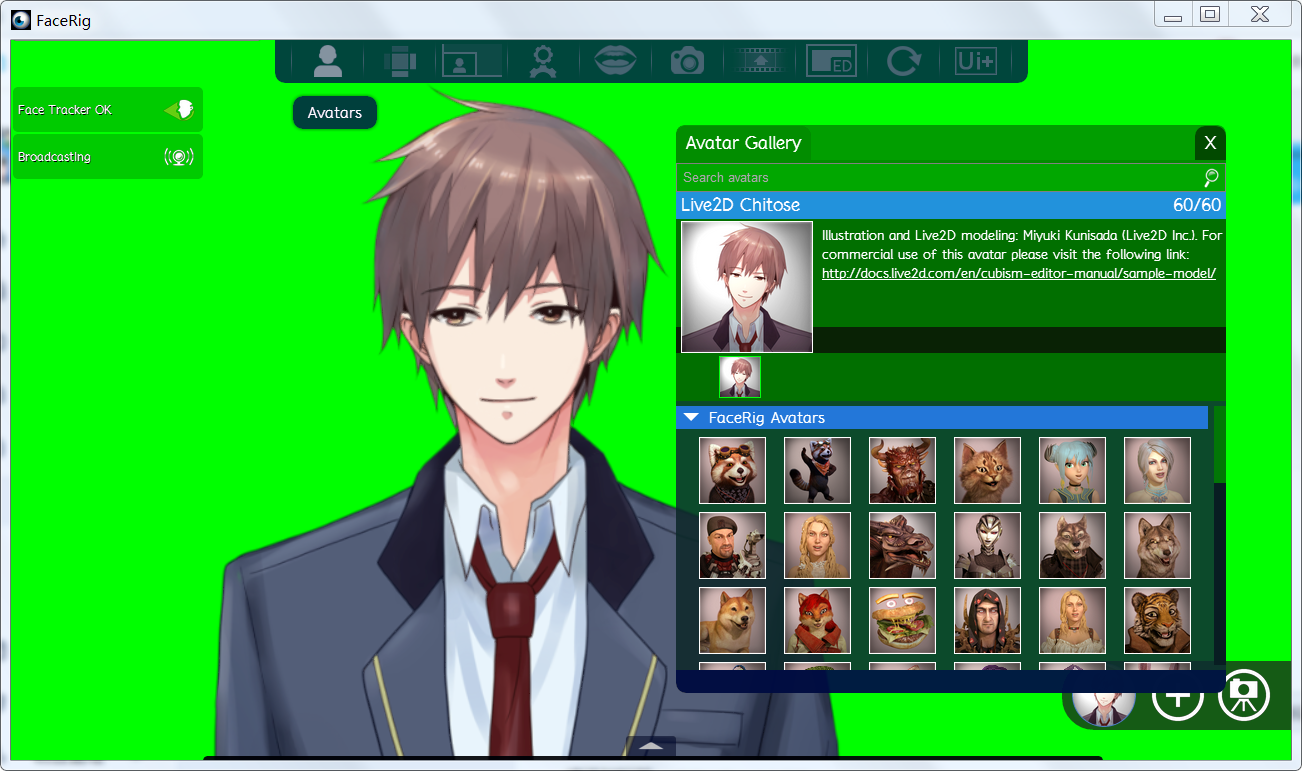
Task: Select the silver-haired woman avatar
Action: click(1157, 470)
